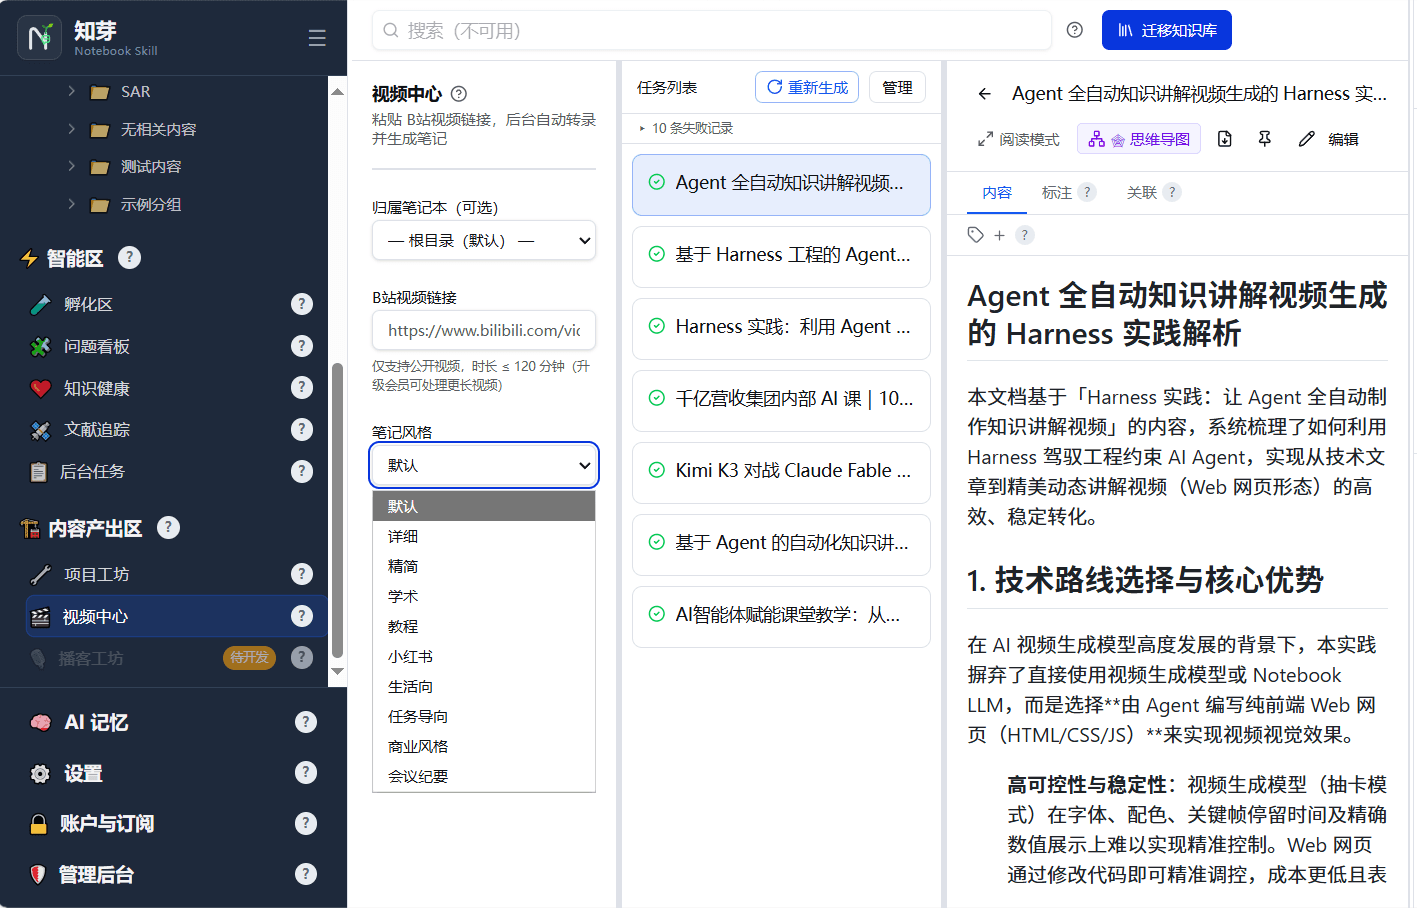Click help badge on 关联 tab
Viewport: 1417px width, 908px height.
[1172, 192]
